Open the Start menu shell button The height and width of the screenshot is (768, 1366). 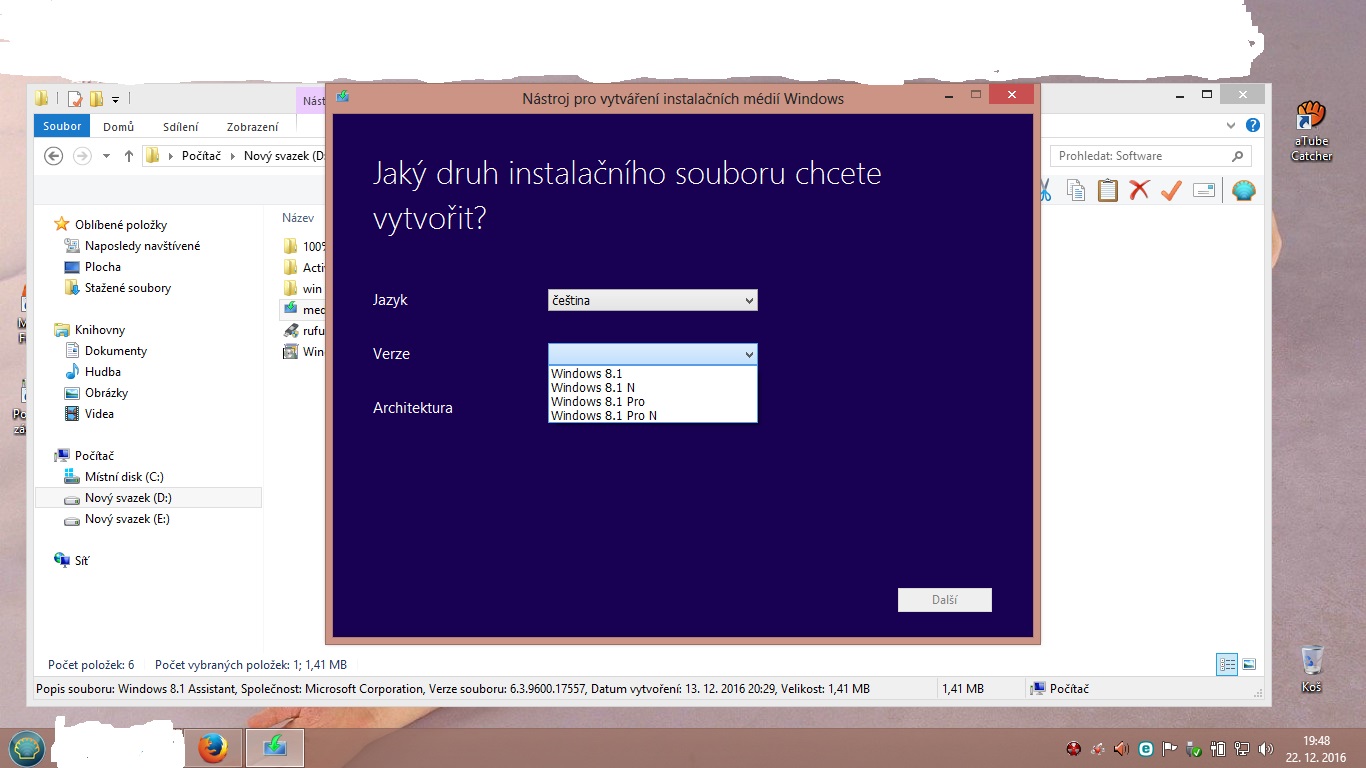(x=27, y=748)
